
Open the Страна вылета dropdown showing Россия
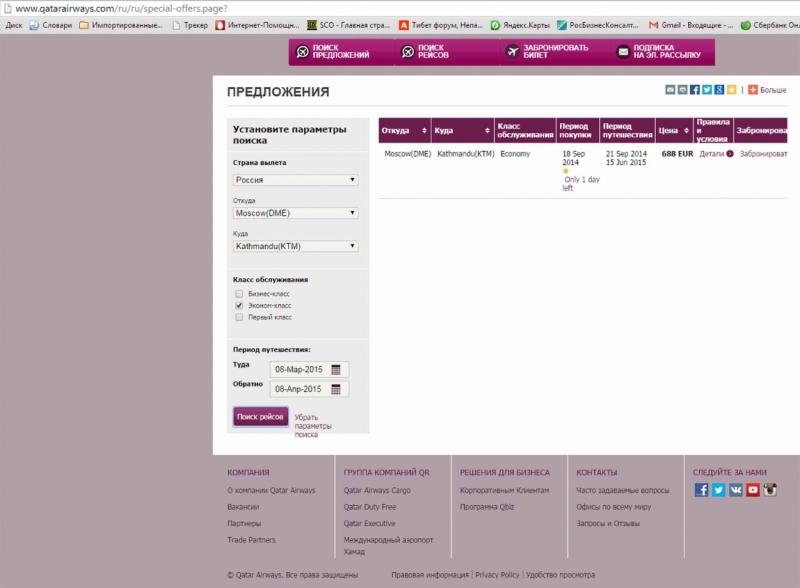[295, 180]
